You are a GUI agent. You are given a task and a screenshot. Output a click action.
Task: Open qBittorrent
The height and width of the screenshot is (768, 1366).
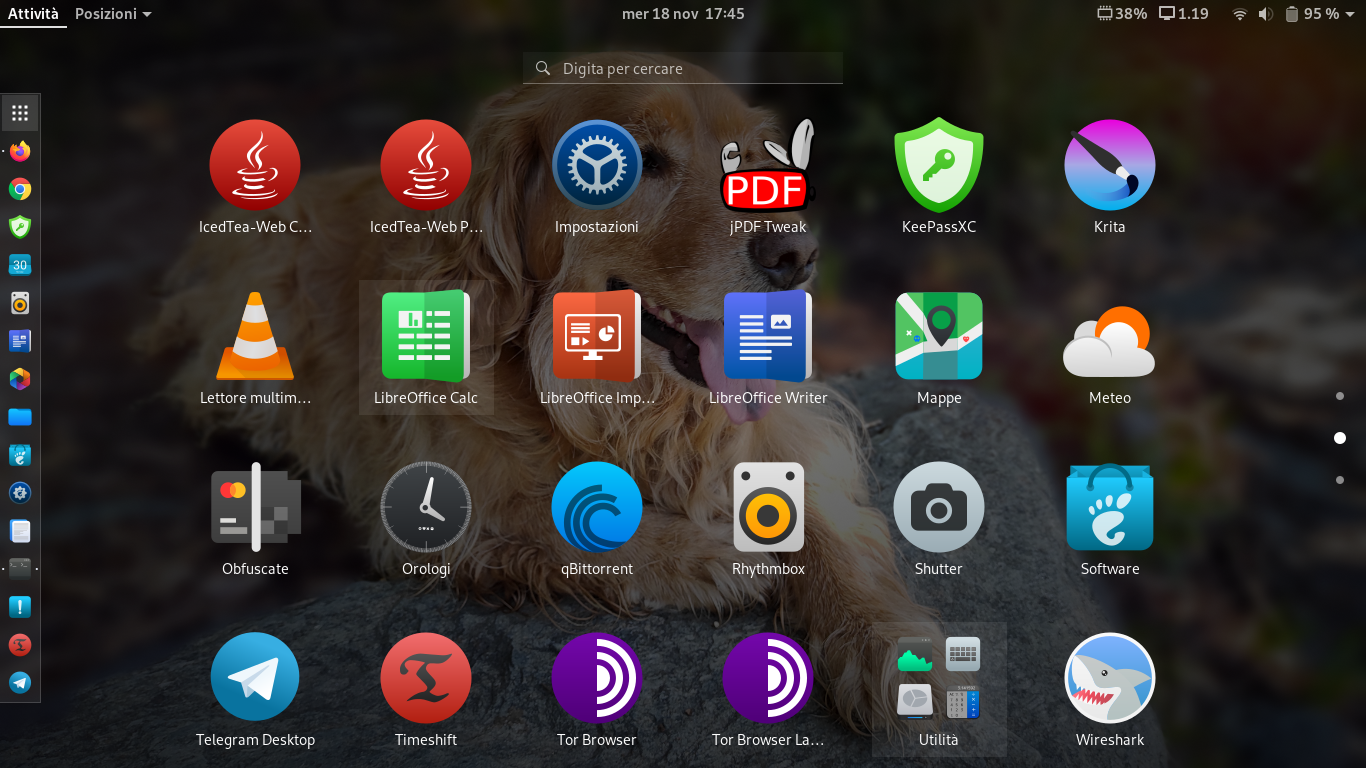pyautogui.click(x=597, y=507)
